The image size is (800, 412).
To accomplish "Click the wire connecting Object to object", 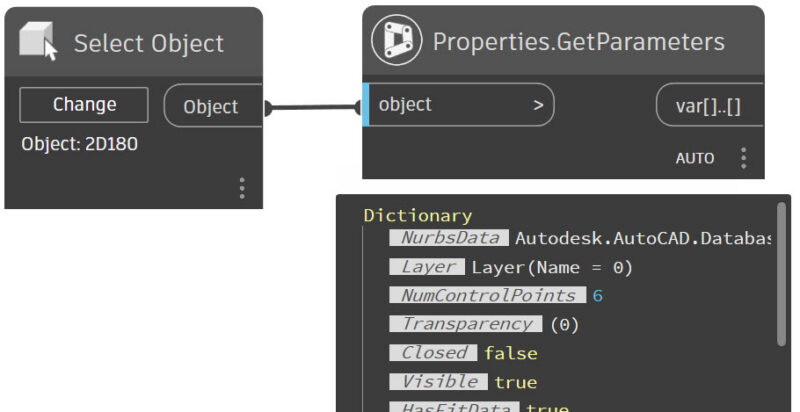I will (312, 107).
